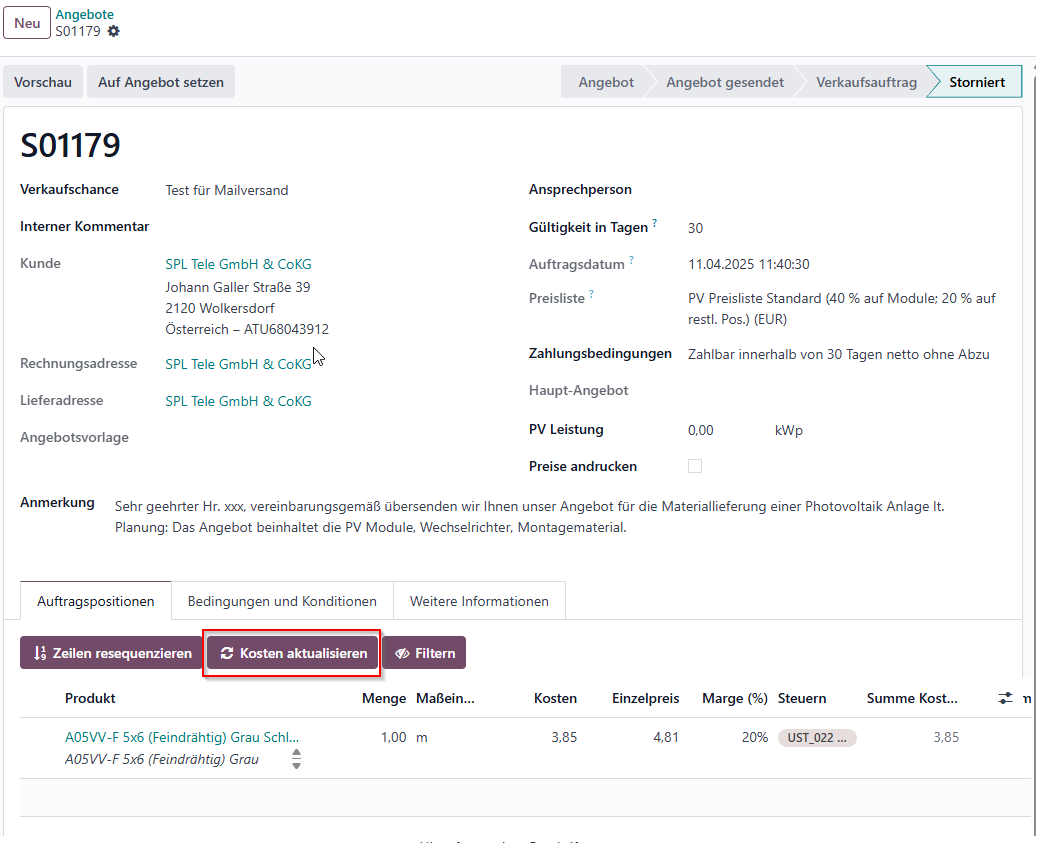Click the Anmerkung text starting Sehr geehrter
This screenshot has height=843, width=1046.
click(x=530, y=517)
